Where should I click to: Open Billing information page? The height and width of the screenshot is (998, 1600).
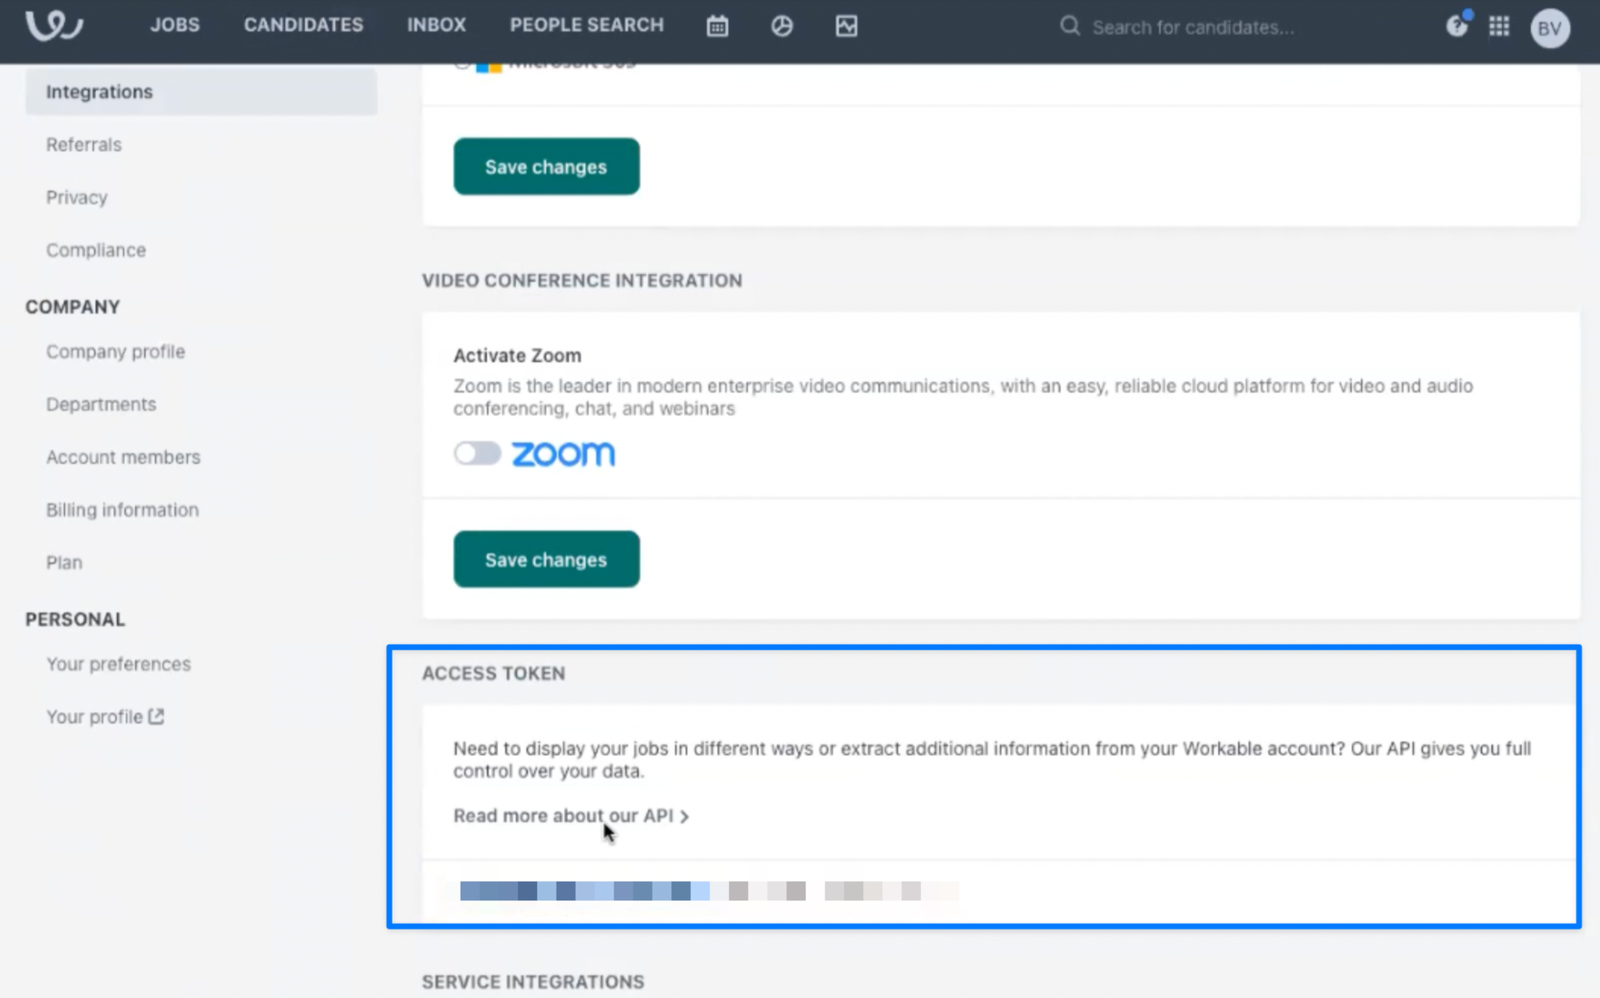coord(122,510)
